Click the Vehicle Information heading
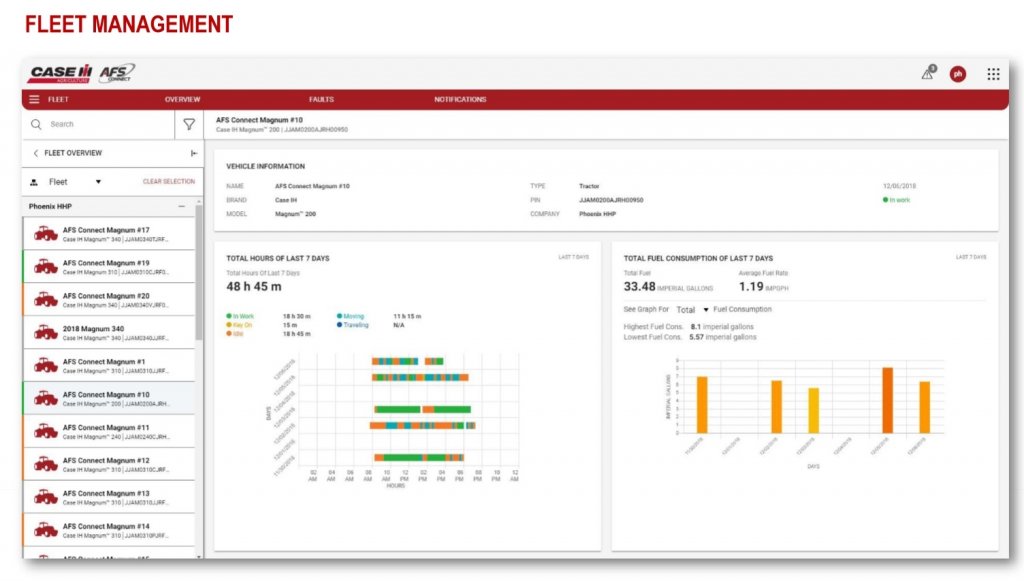This screenshot has width=1024, height=581. coord(266,166)
